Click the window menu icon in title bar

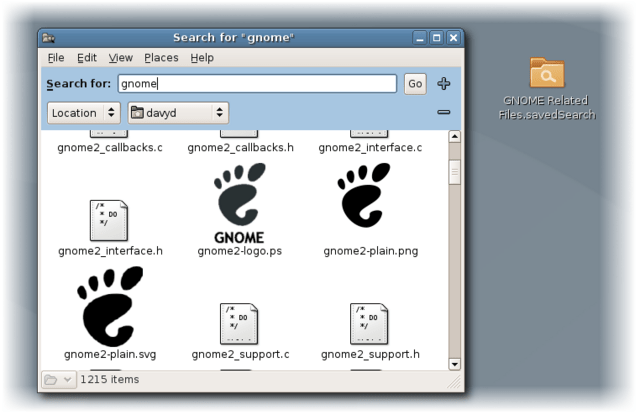click(x=49, y=38)
